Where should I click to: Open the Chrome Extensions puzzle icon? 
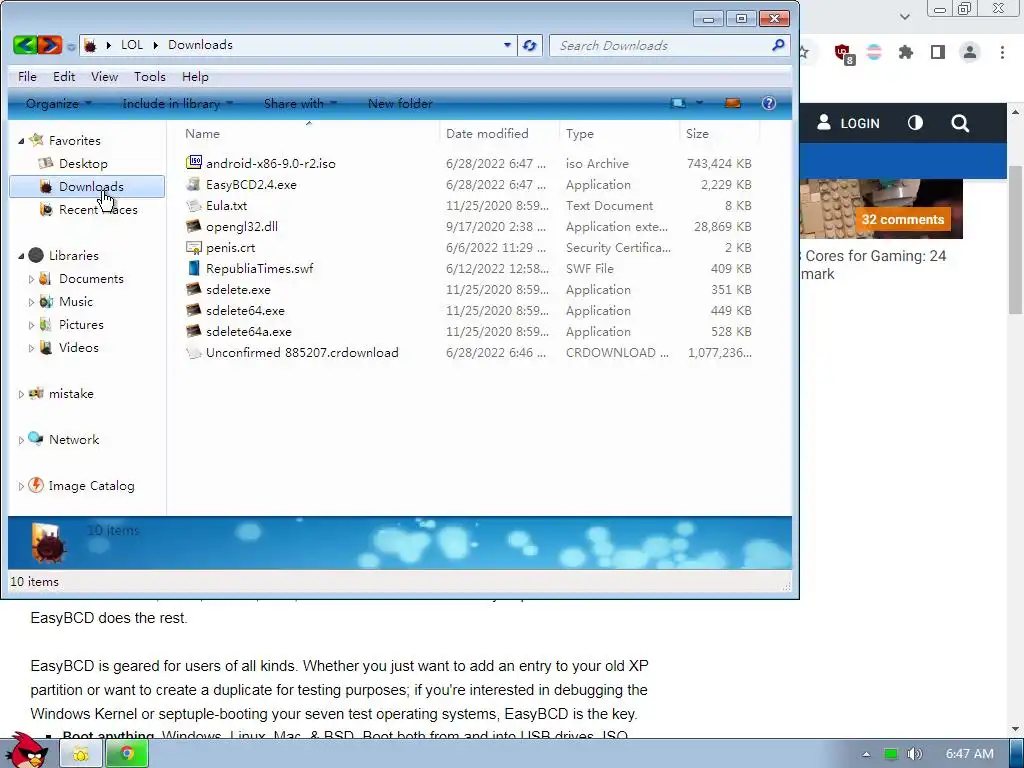906,52
